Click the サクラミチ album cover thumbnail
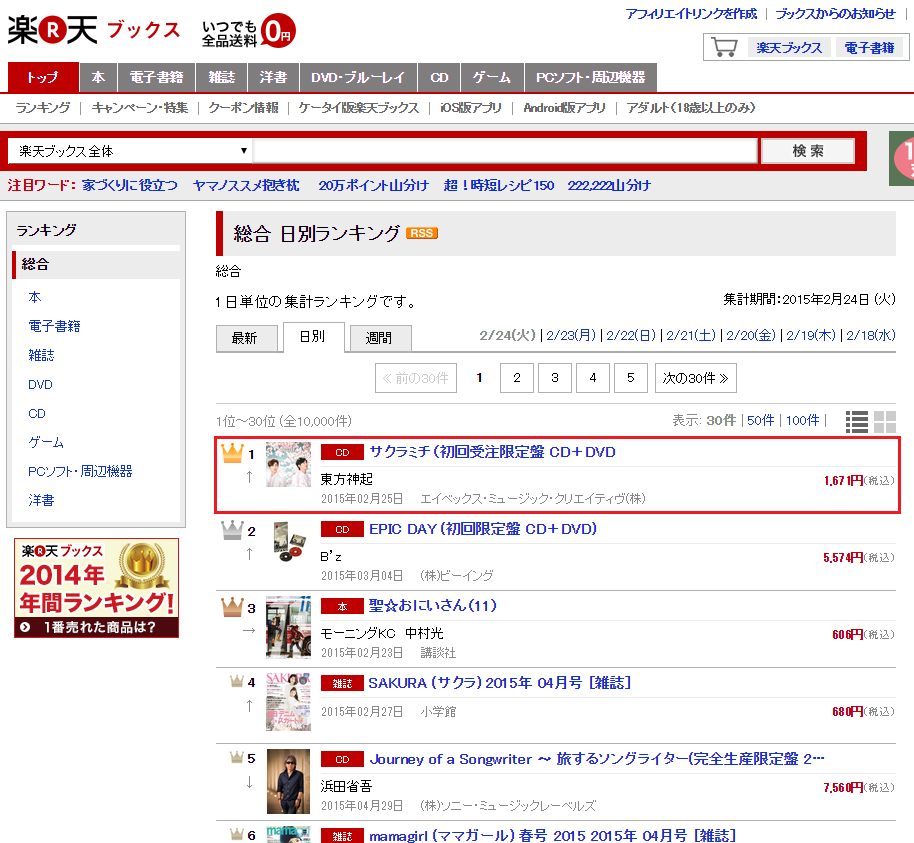The height and width of the screenshot is (843, 914). click(x=288, y=464)
